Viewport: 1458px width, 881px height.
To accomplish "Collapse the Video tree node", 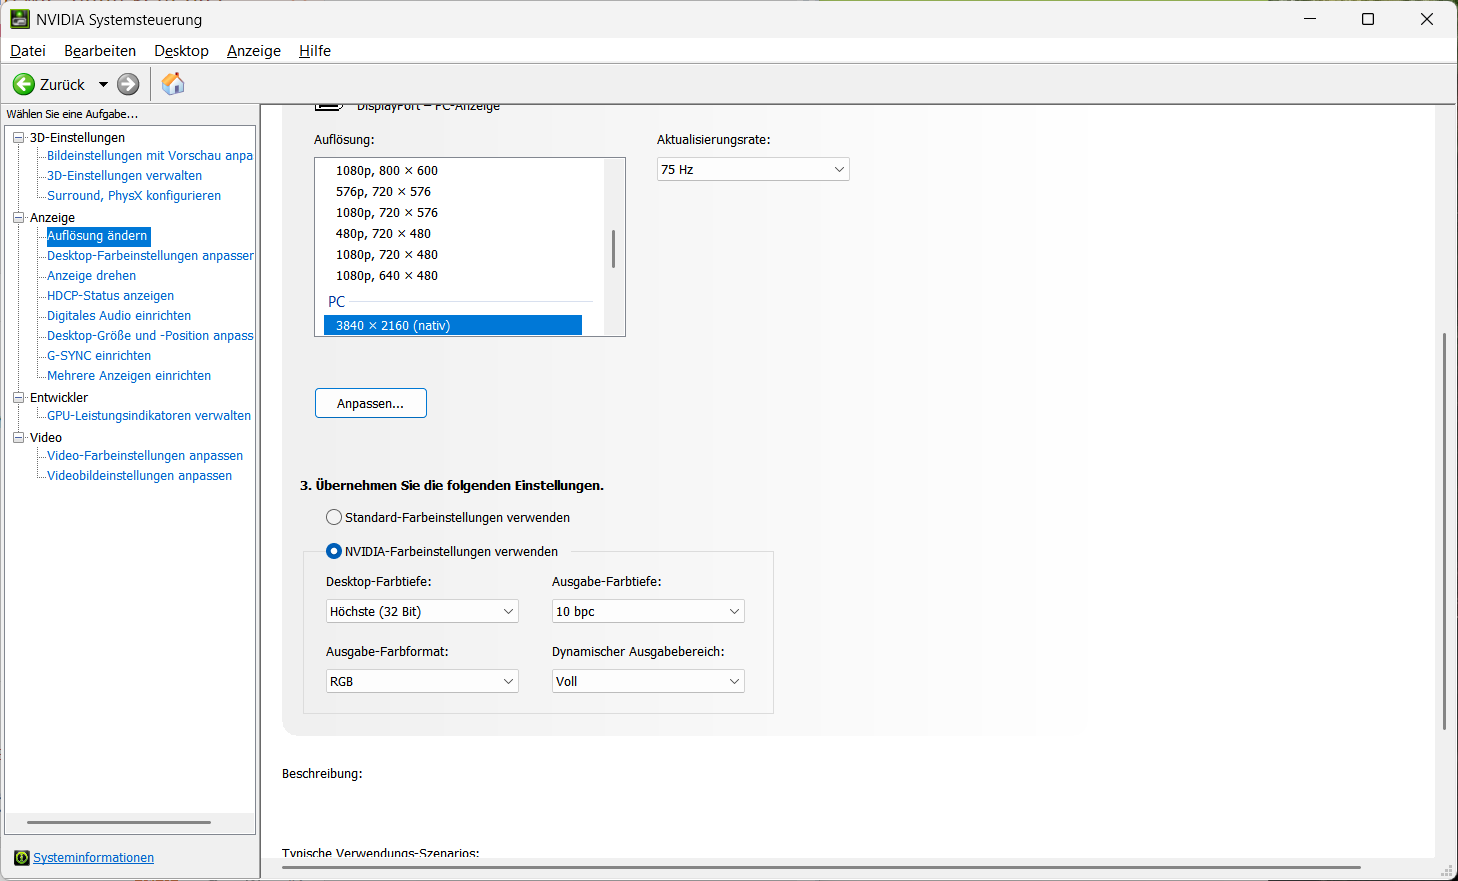I will point(18,437).
